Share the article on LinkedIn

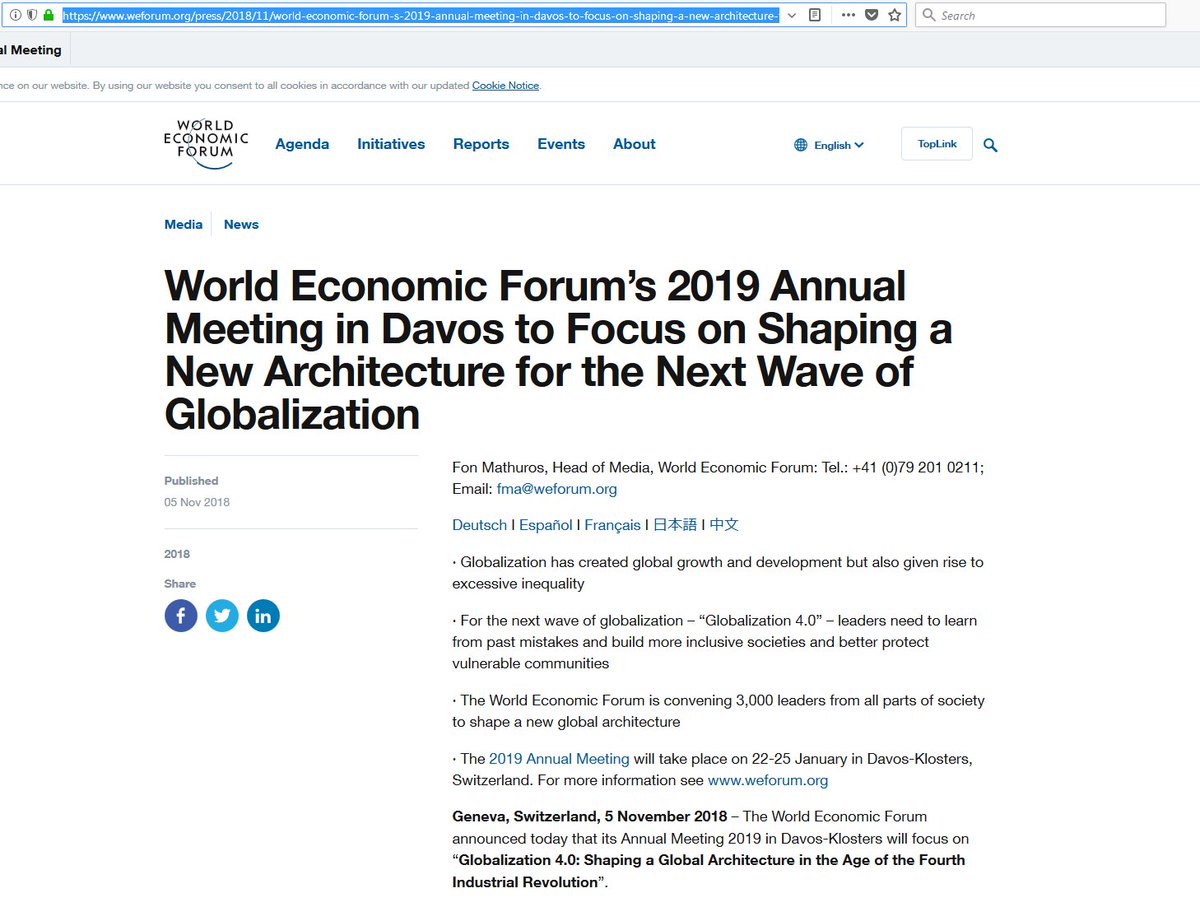(x=263, y=616)
